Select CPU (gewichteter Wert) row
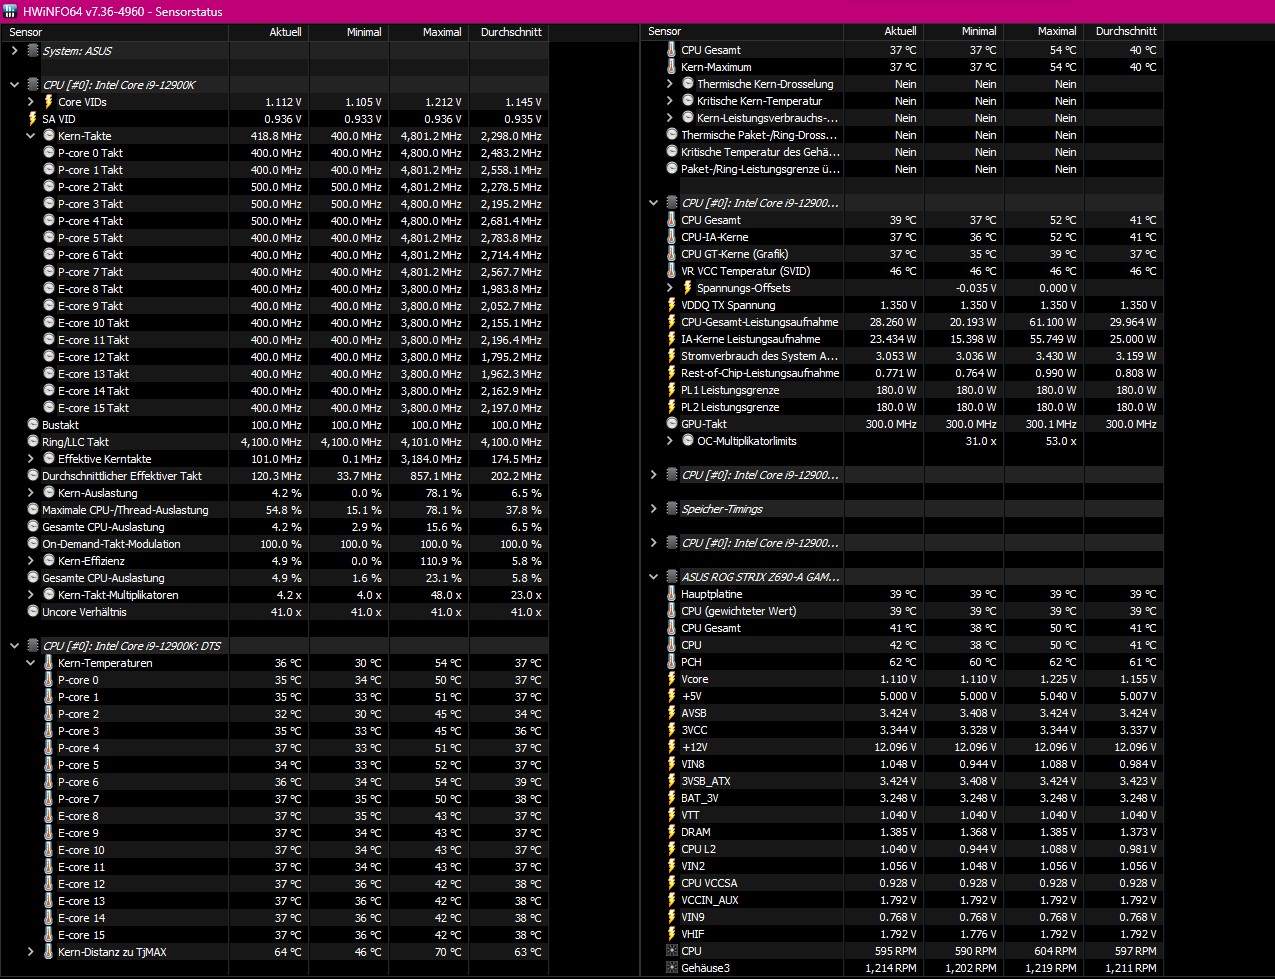Screen dimensions: 1275x979 click(x=902, y=611)
